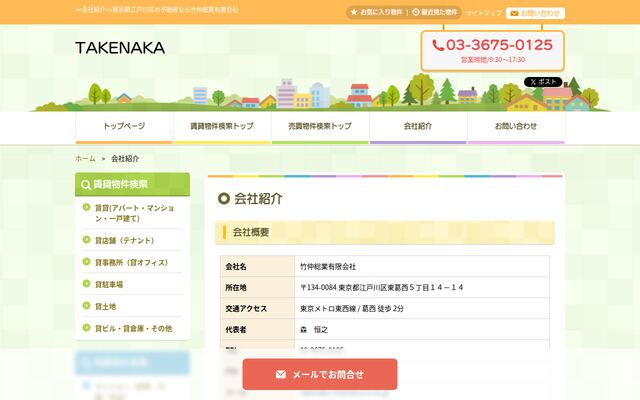Open the 売買物件検索トップ navigation tab
640x400 pixels.
tap(320, 127)
